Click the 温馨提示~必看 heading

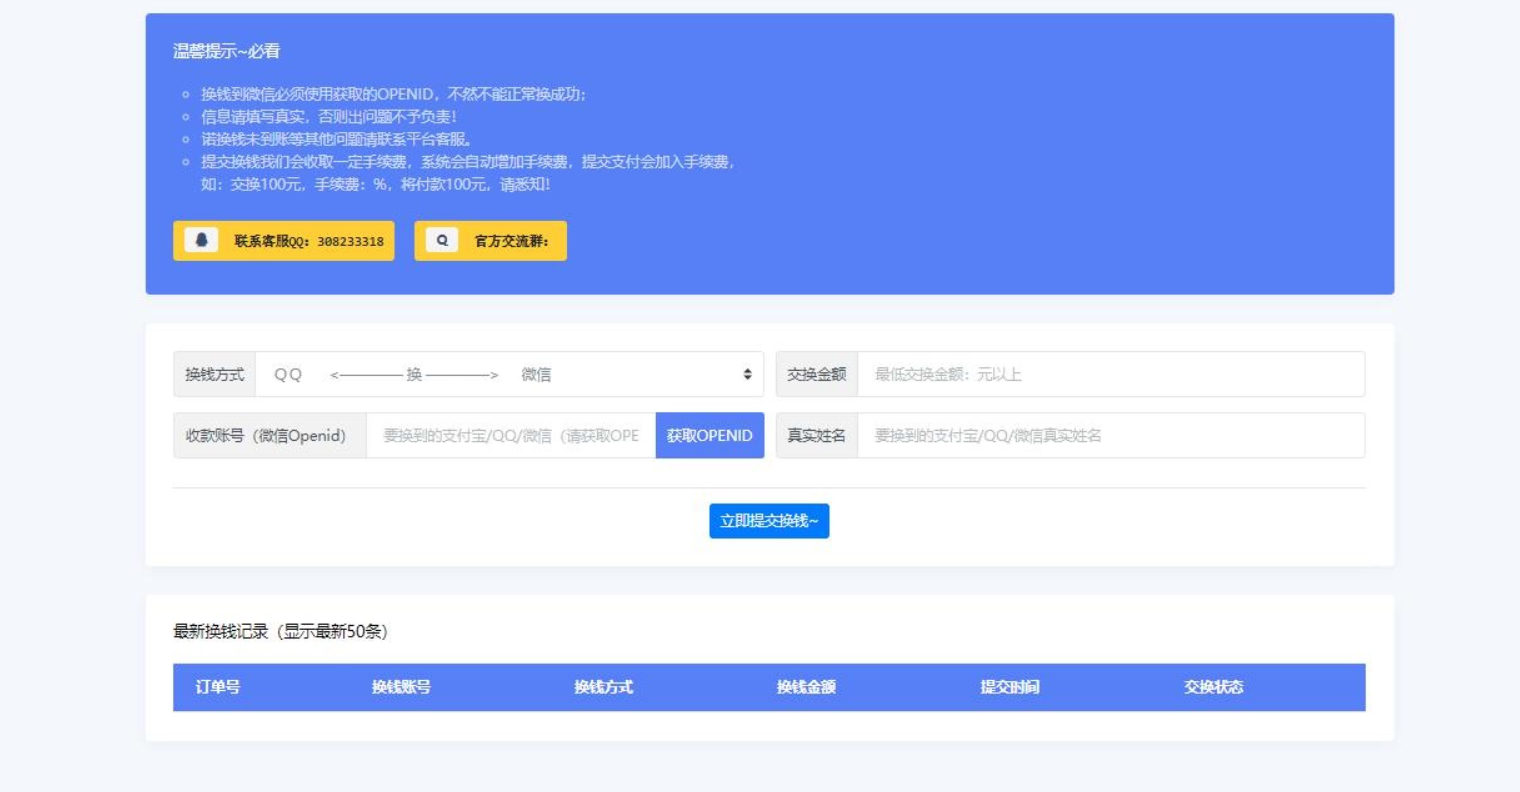(x=227, y=51)
